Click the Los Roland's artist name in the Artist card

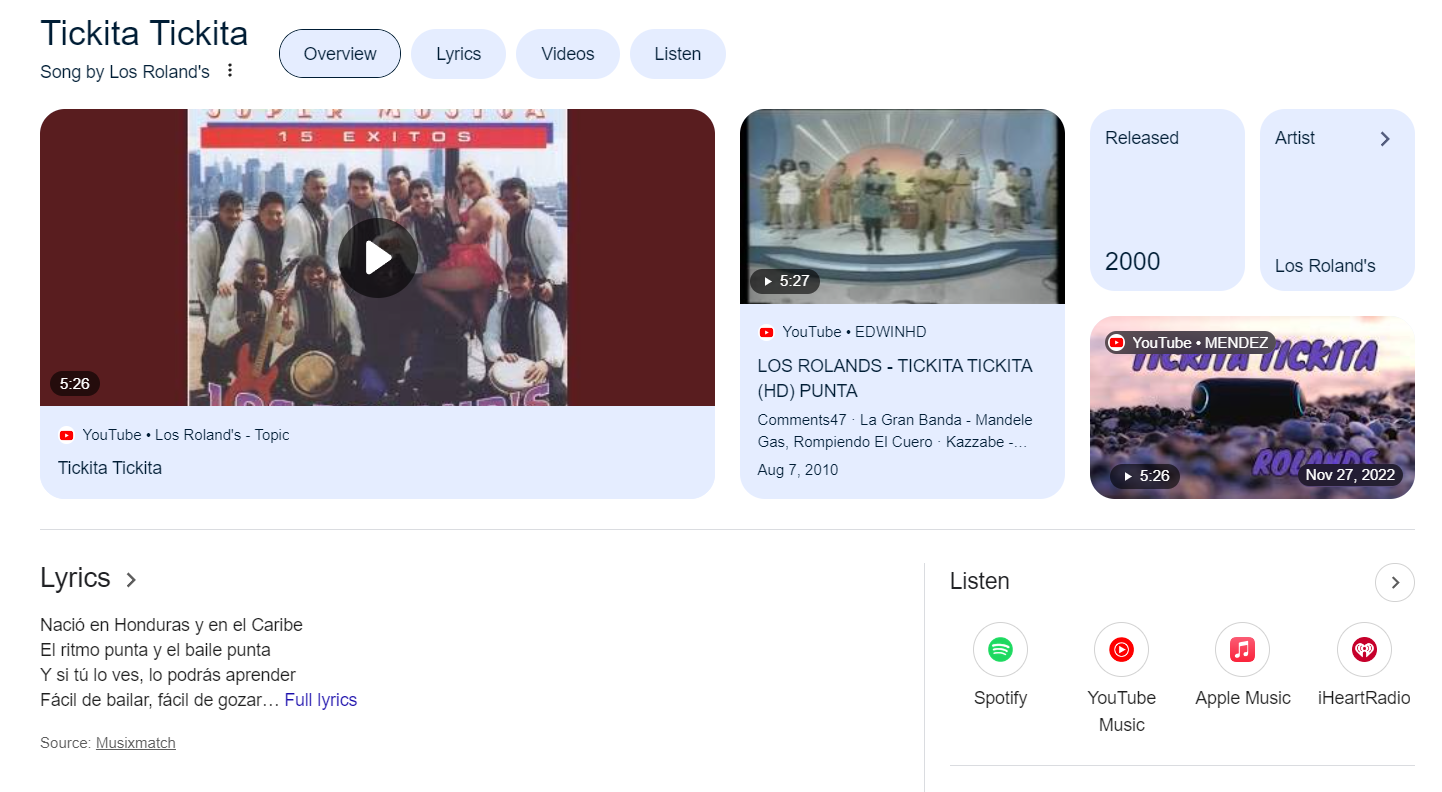[1325, 266]
